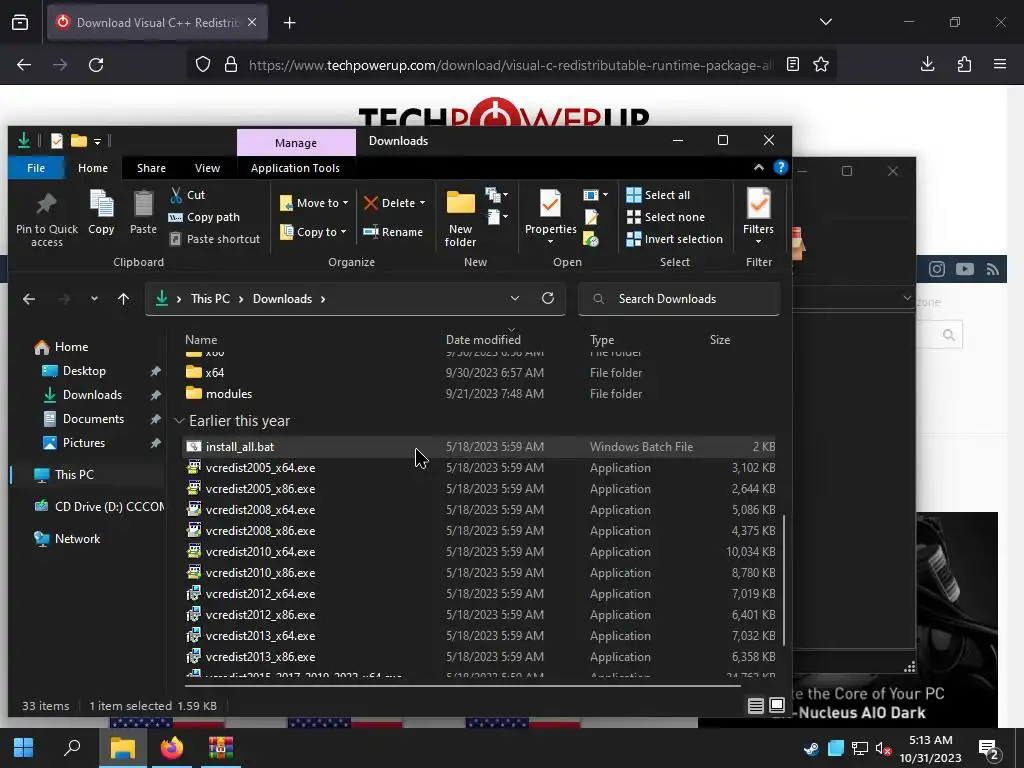Viewport: 1024px width, 768px height.
Task: Open Instagram link on TechPowerUp page
Action: [937, 269]
